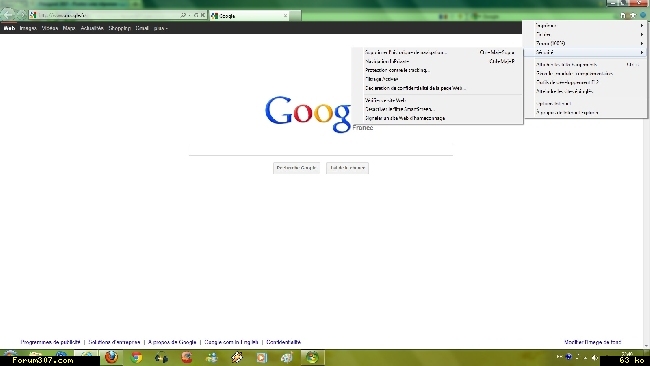Viewport: 650px width, 366px height.
Task: Click 'Modifier l'image de fond' link
Action: (x=593, y=342)
